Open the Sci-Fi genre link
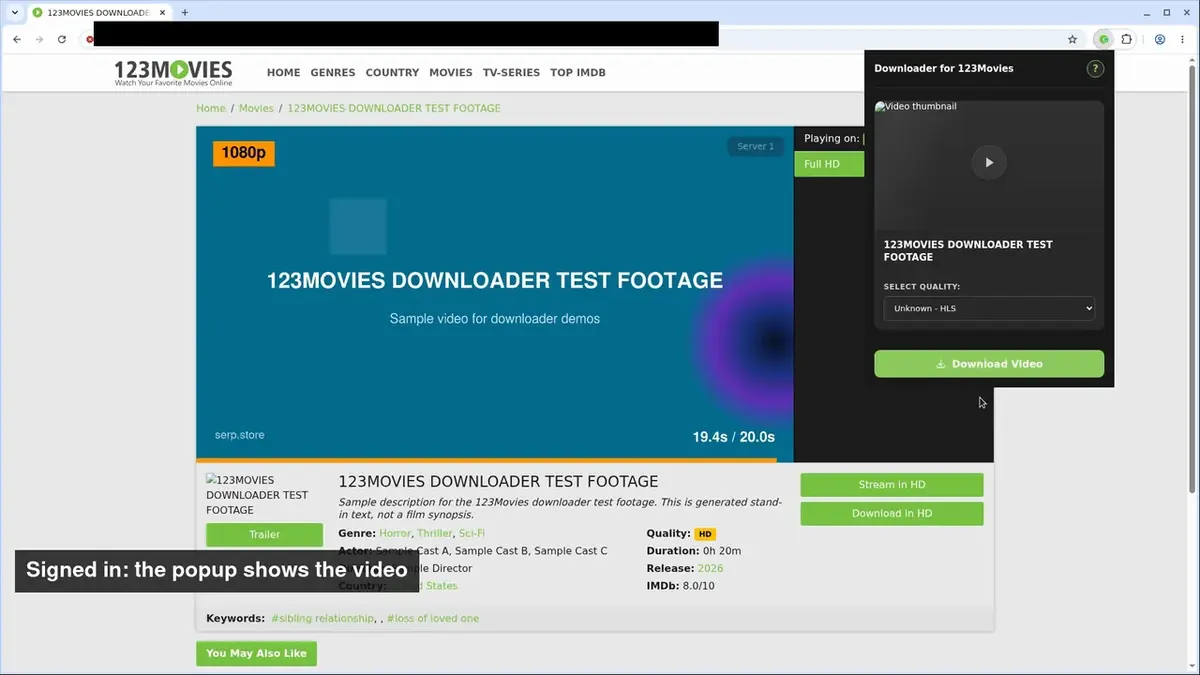Screen dimensions: 1200x675 (x=472, y=534)
